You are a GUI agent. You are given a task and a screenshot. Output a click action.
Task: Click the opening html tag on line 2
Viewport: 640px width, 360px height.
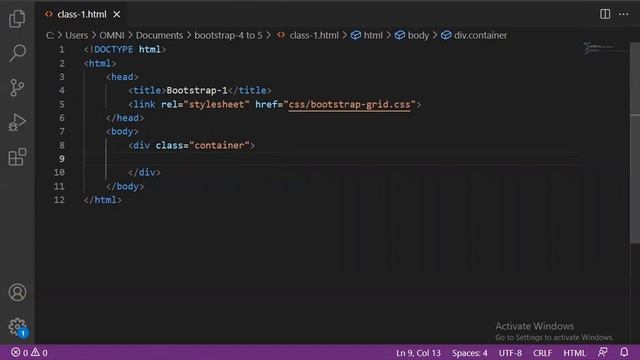point(100,64)
